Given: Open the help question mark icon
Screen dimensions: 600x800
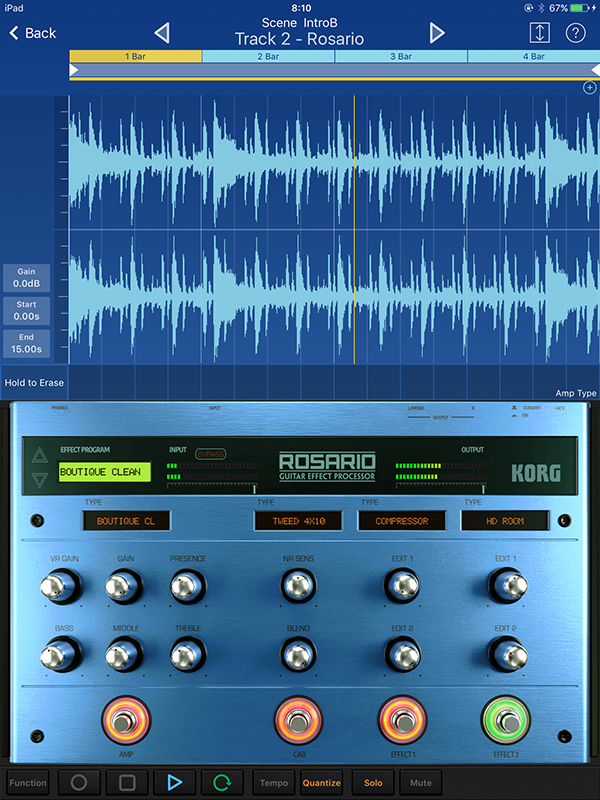Looking at the screenshot, I should (x=576, y=33).
